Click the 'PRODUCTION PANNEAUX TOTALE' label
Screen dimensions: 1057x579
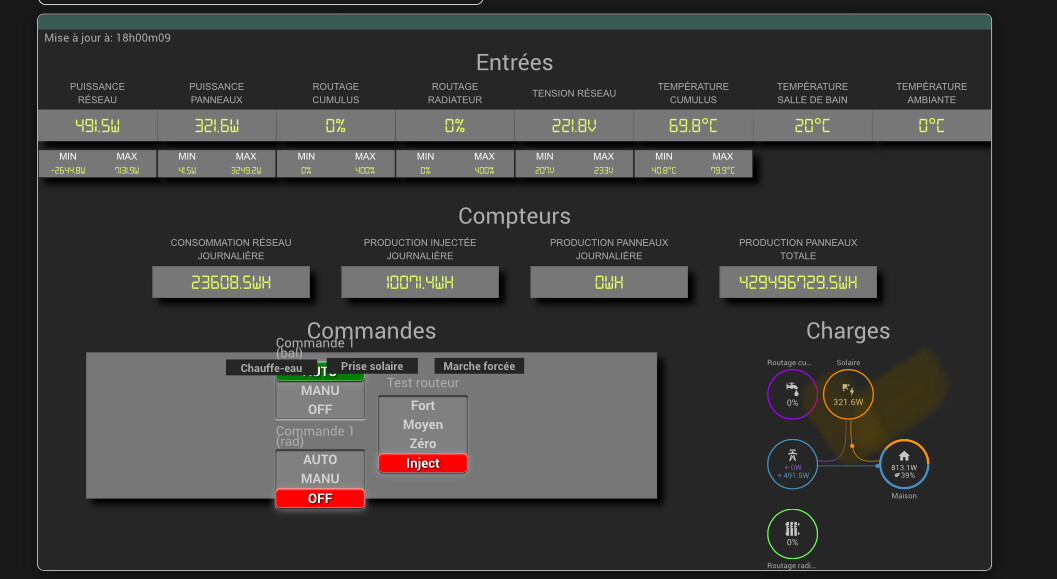pyautogui.click(x=798, y=249)
